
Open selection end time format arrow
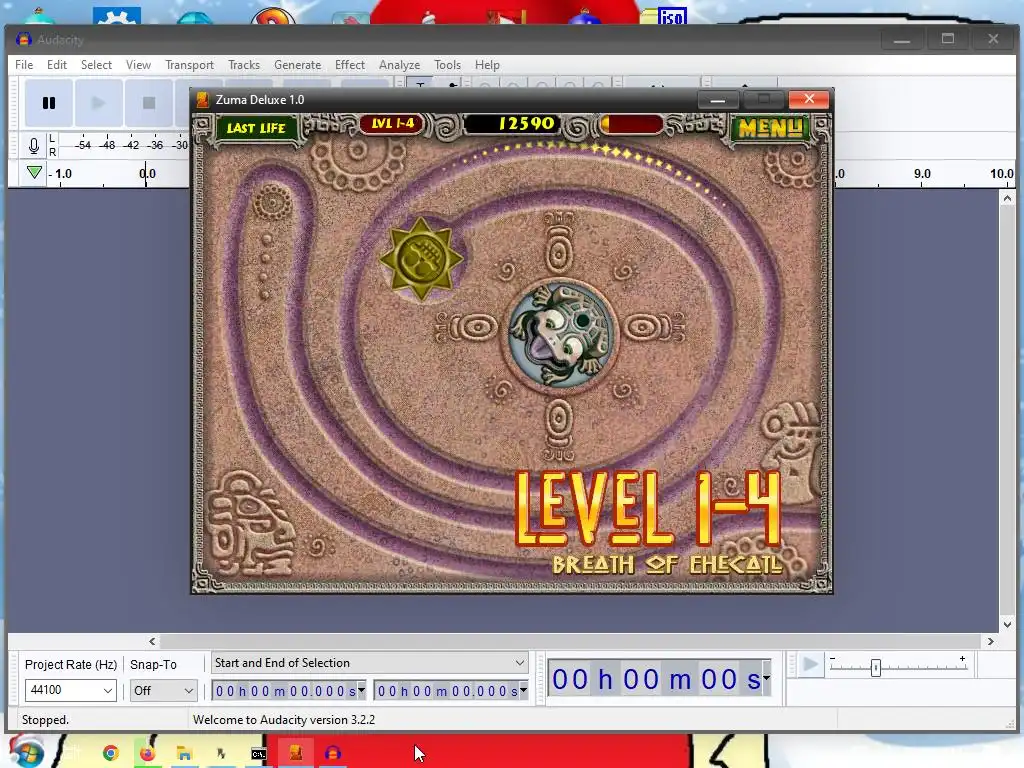523,690
